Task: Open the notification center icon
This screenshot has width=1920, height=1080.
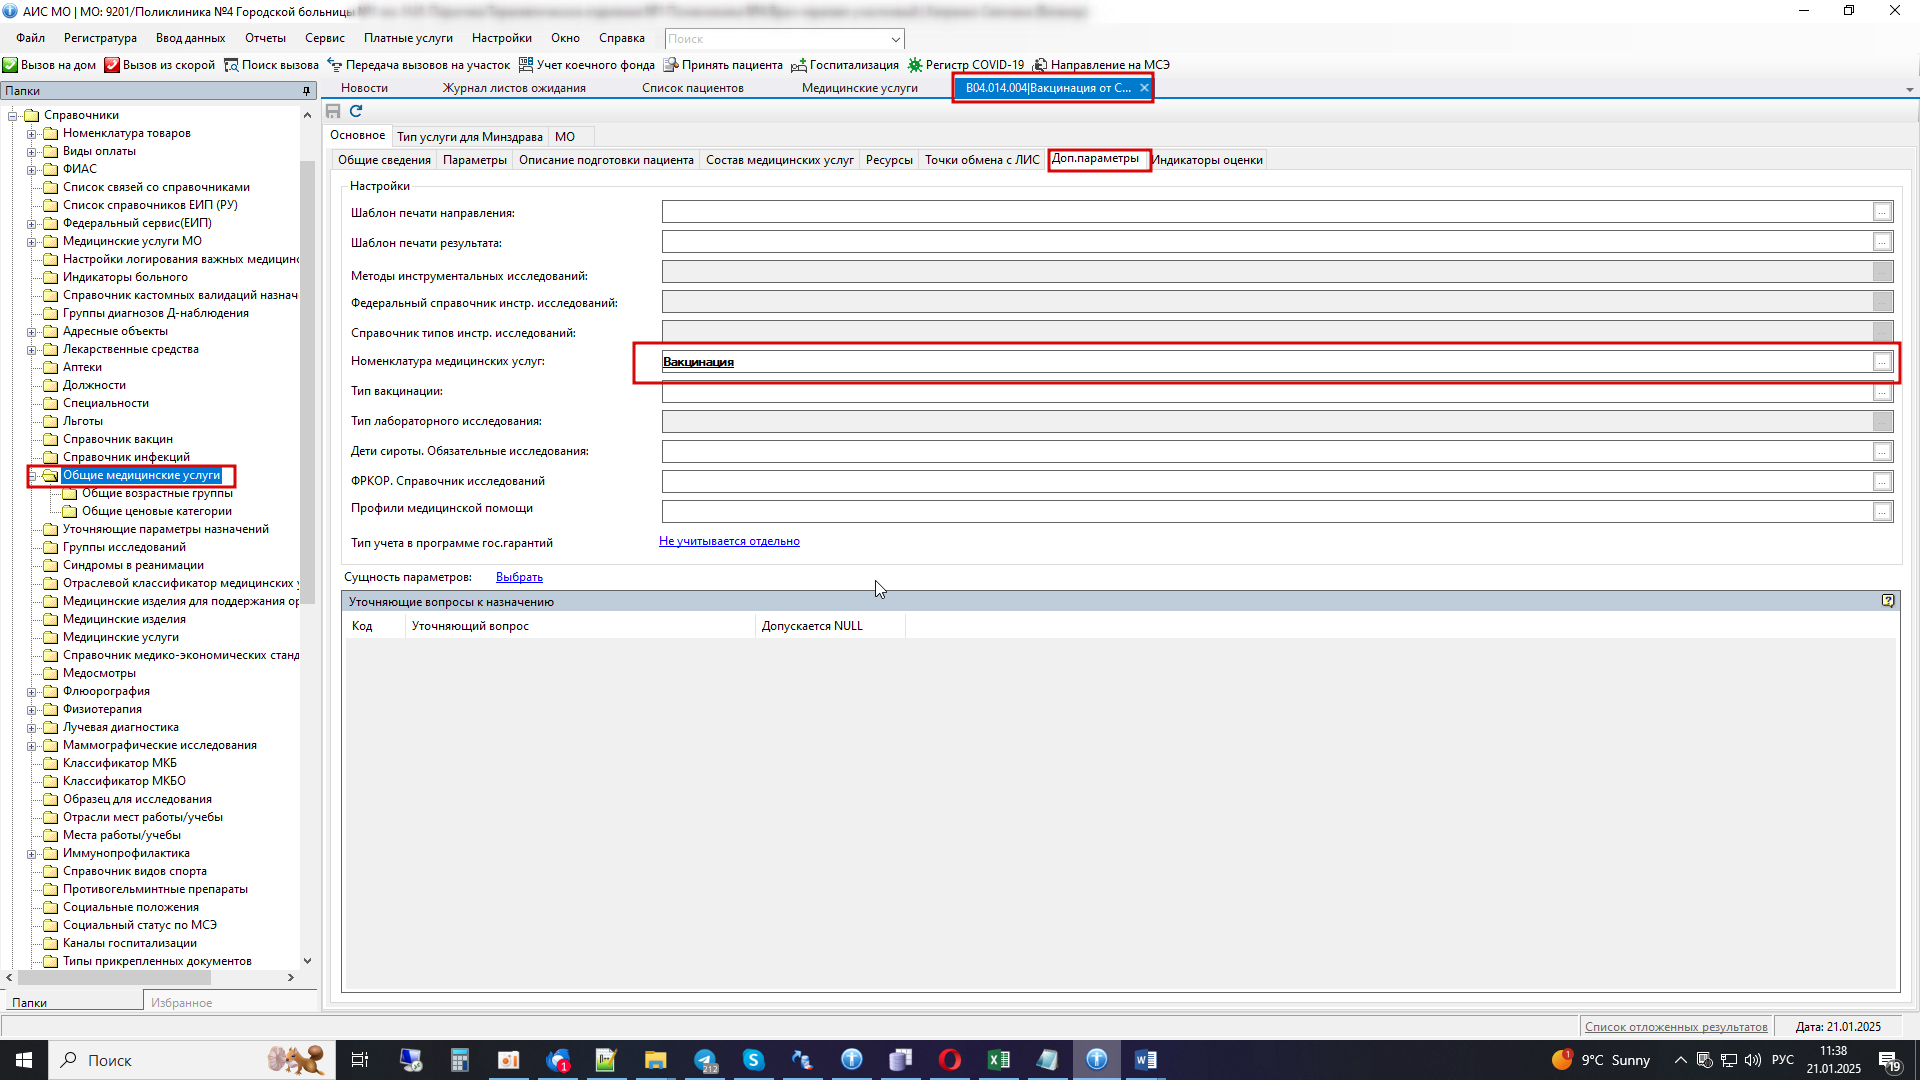Action: point(1889,1060)
